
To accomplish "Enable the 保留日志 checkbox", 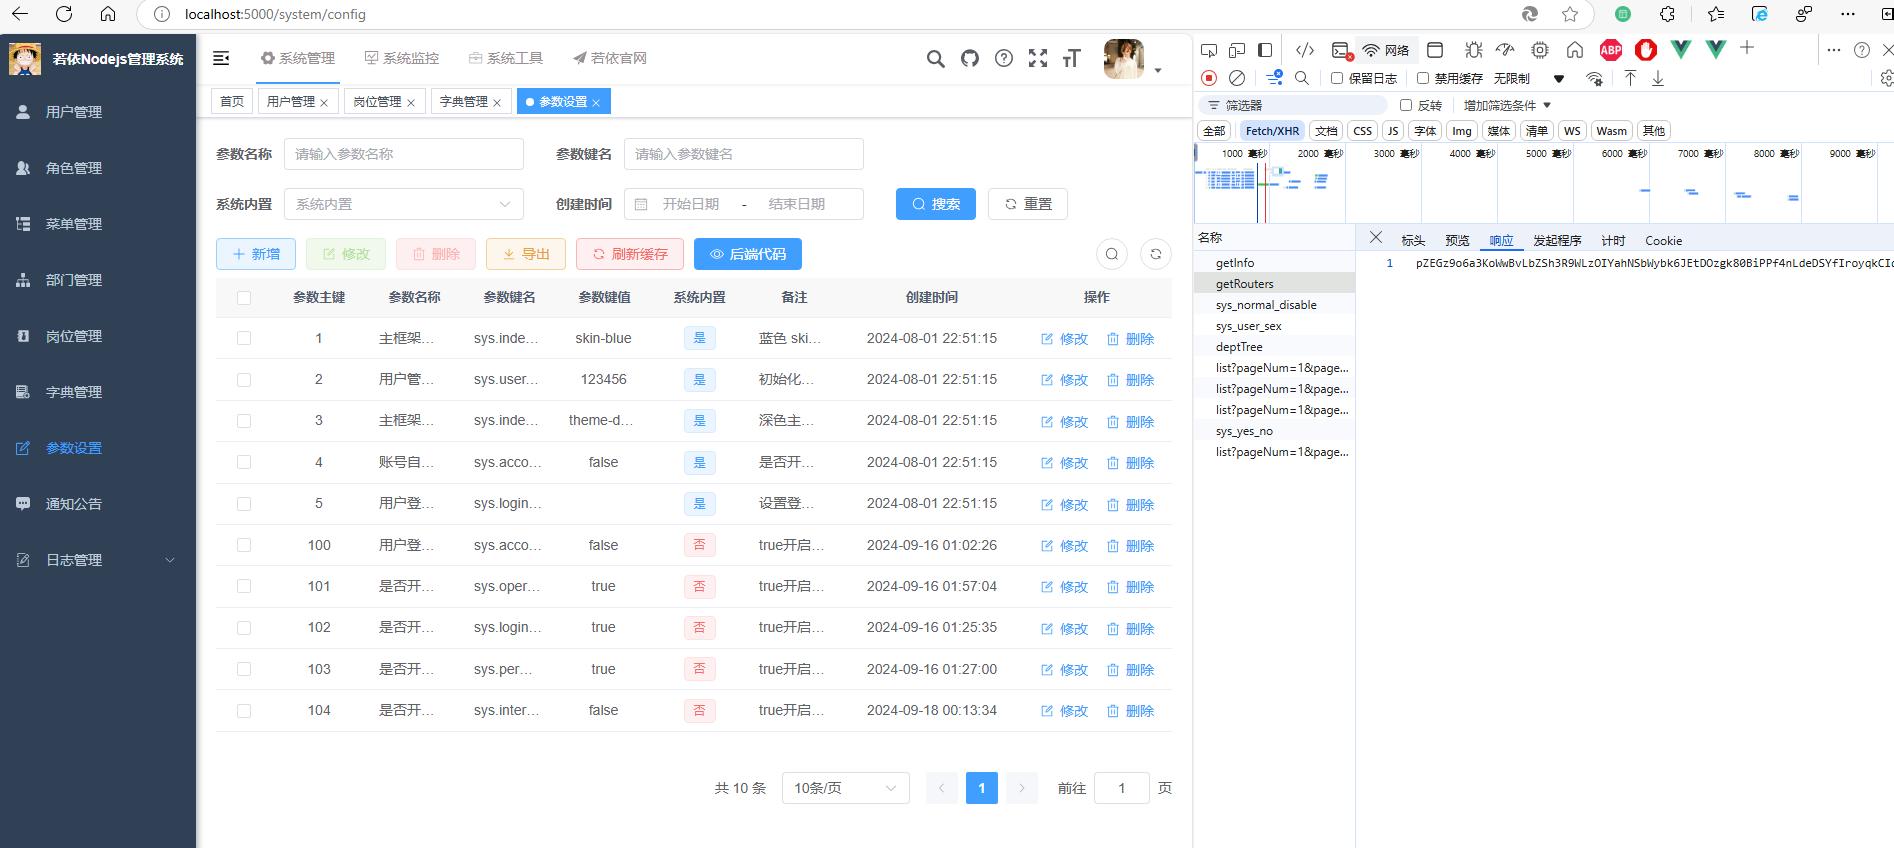I will point(1337,78).
